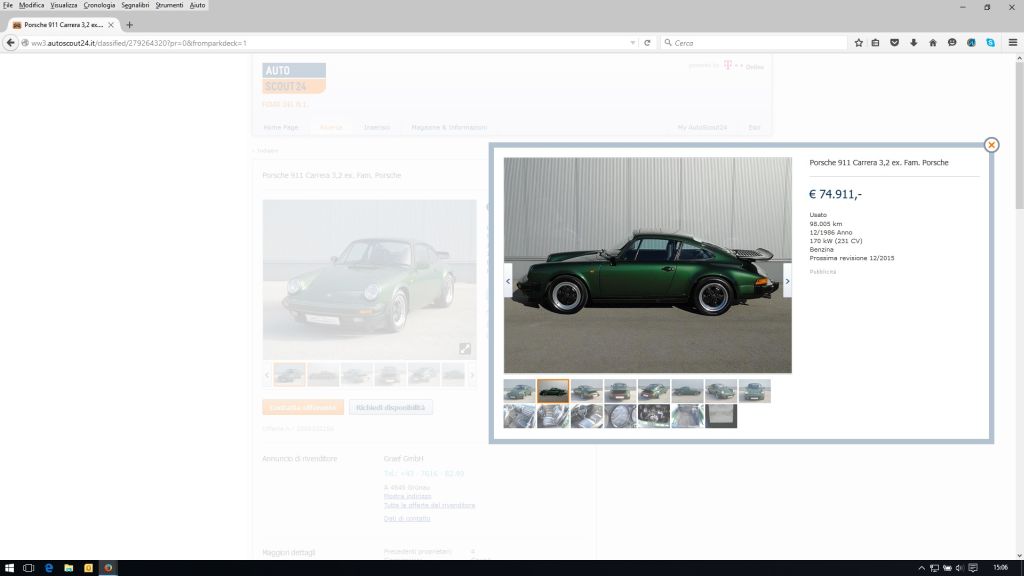Click the Pubblicità label
The height and width of the screenshot is (576, 1024).
click(x=822, y=272)
